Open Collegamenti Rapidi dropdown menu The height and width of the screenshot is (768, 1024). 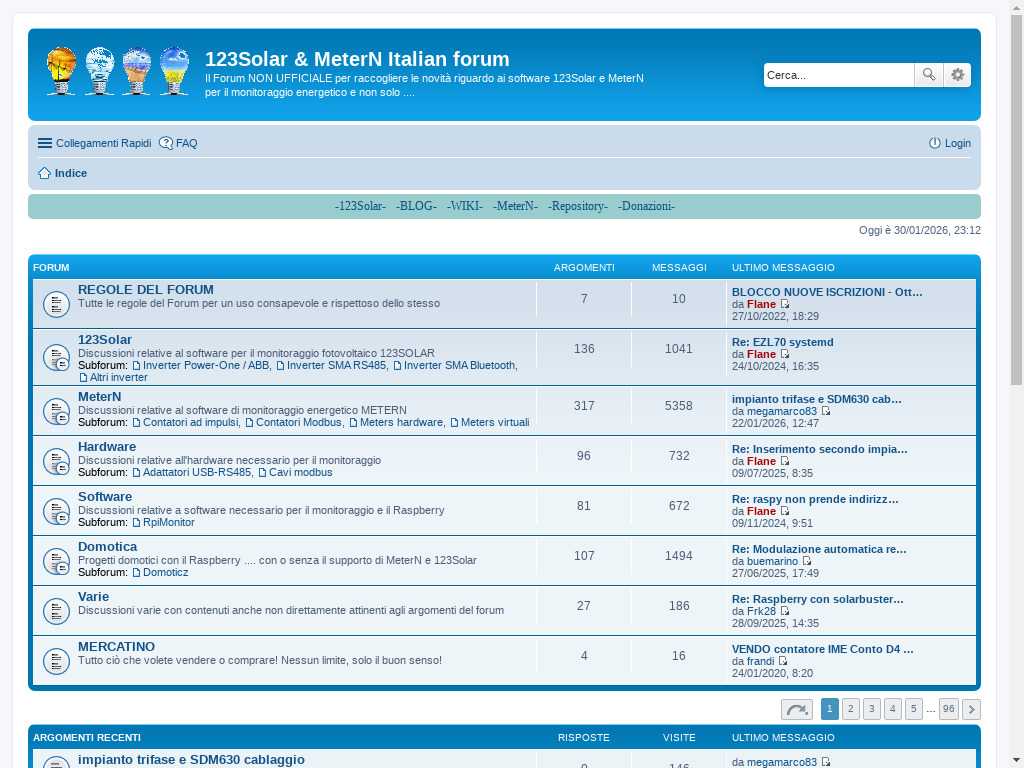click(94, 143)
